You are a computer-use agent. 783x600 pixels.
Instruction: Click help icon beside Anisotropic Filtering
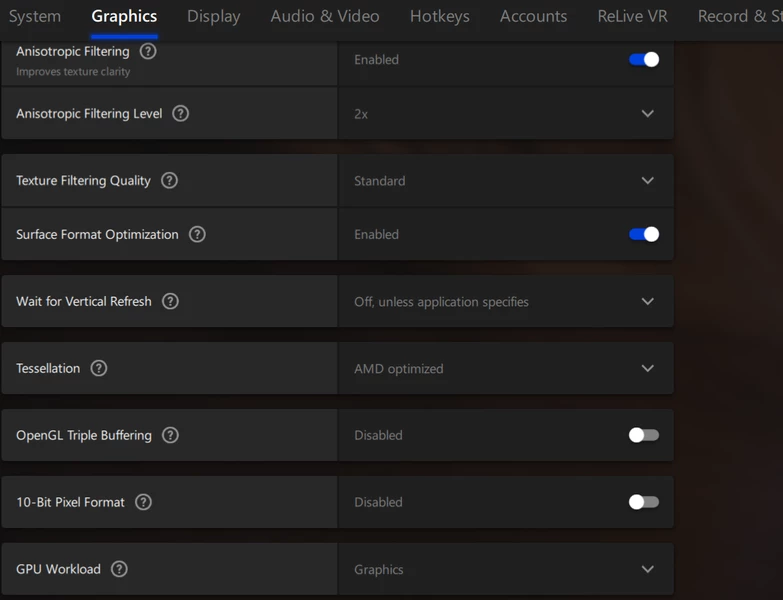[x=148, y=51]
